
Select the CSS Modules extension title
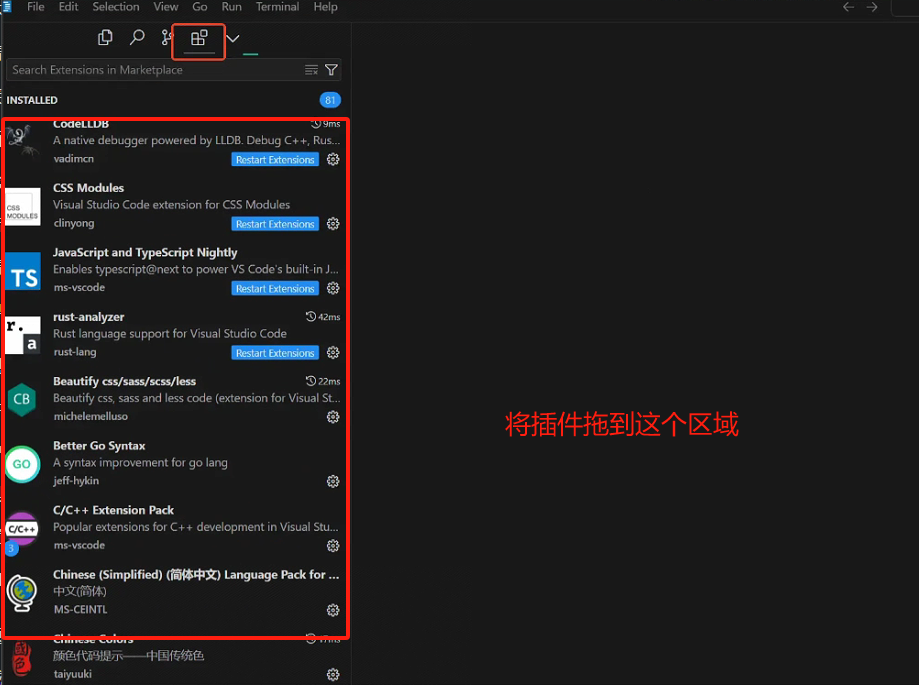[x=89, y=188]
